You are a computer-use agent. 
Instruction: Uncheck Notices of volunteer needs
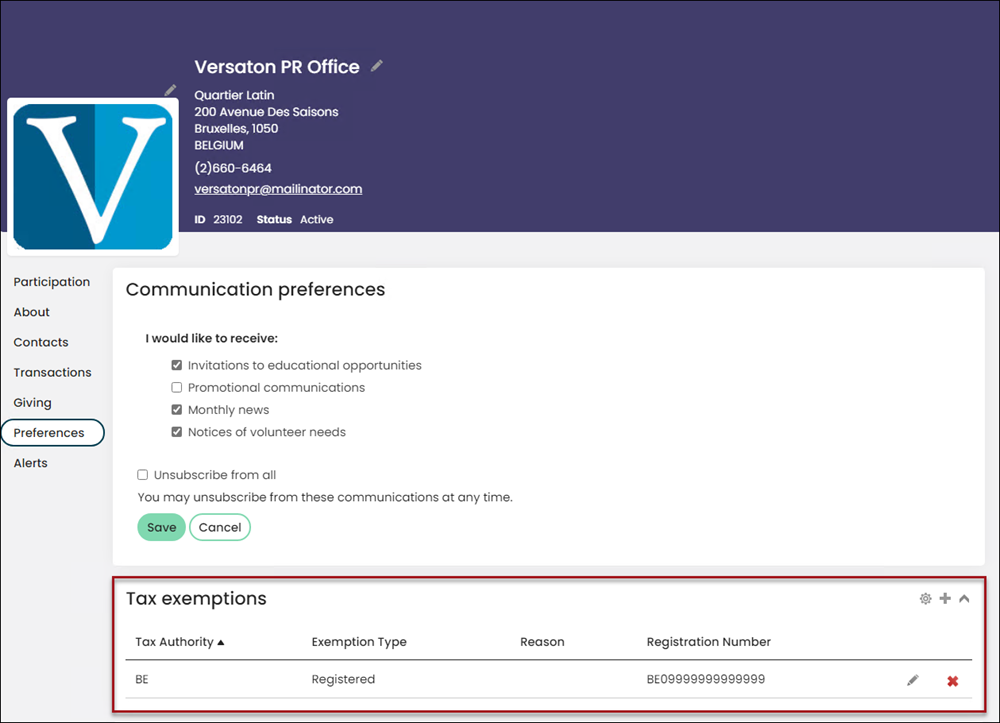point(177,432)
